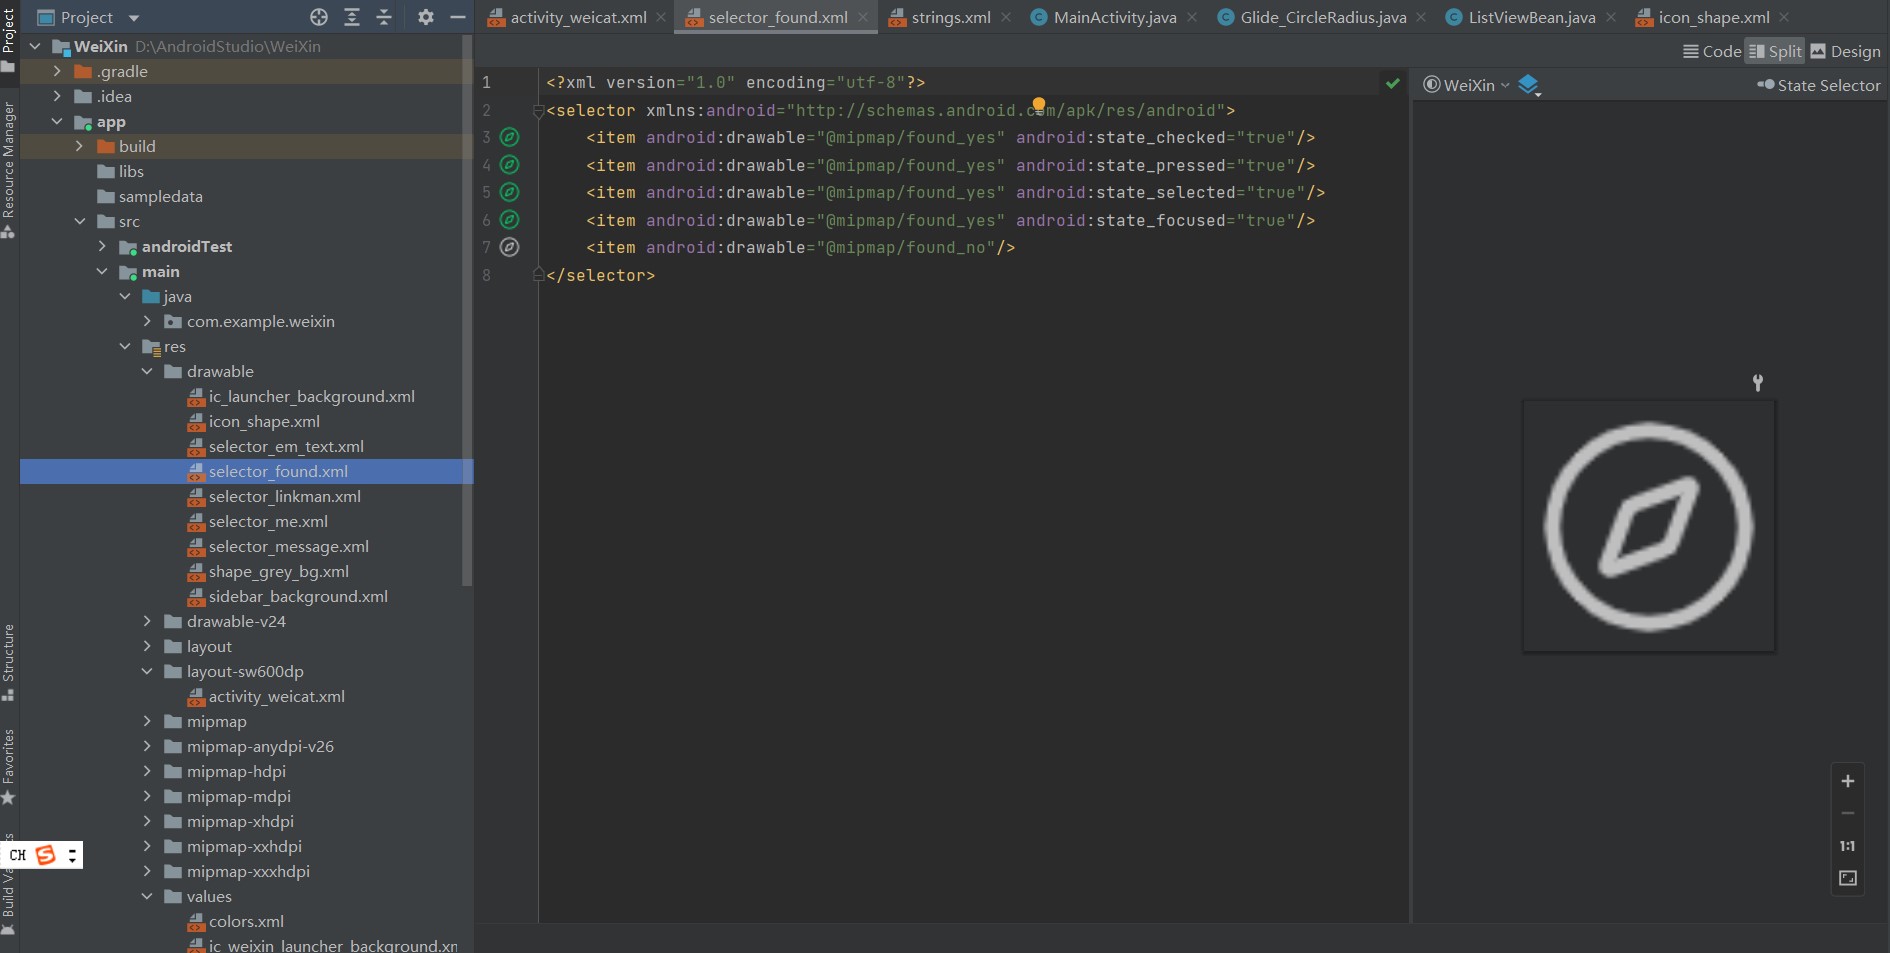
Task: Click the gutter drawable icon on line 3
Action: click(x=509, y=137)
